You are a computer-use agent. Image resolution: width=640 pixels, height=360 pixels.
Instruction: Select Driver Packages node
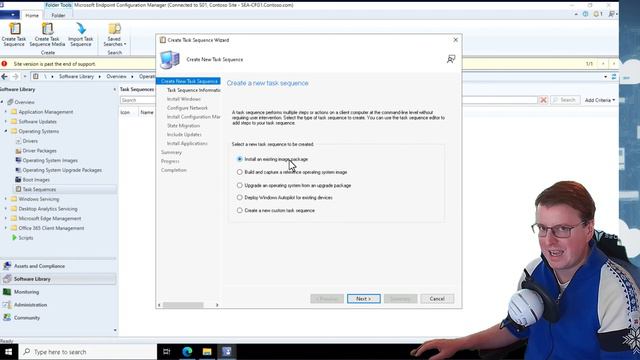point(39,151)
